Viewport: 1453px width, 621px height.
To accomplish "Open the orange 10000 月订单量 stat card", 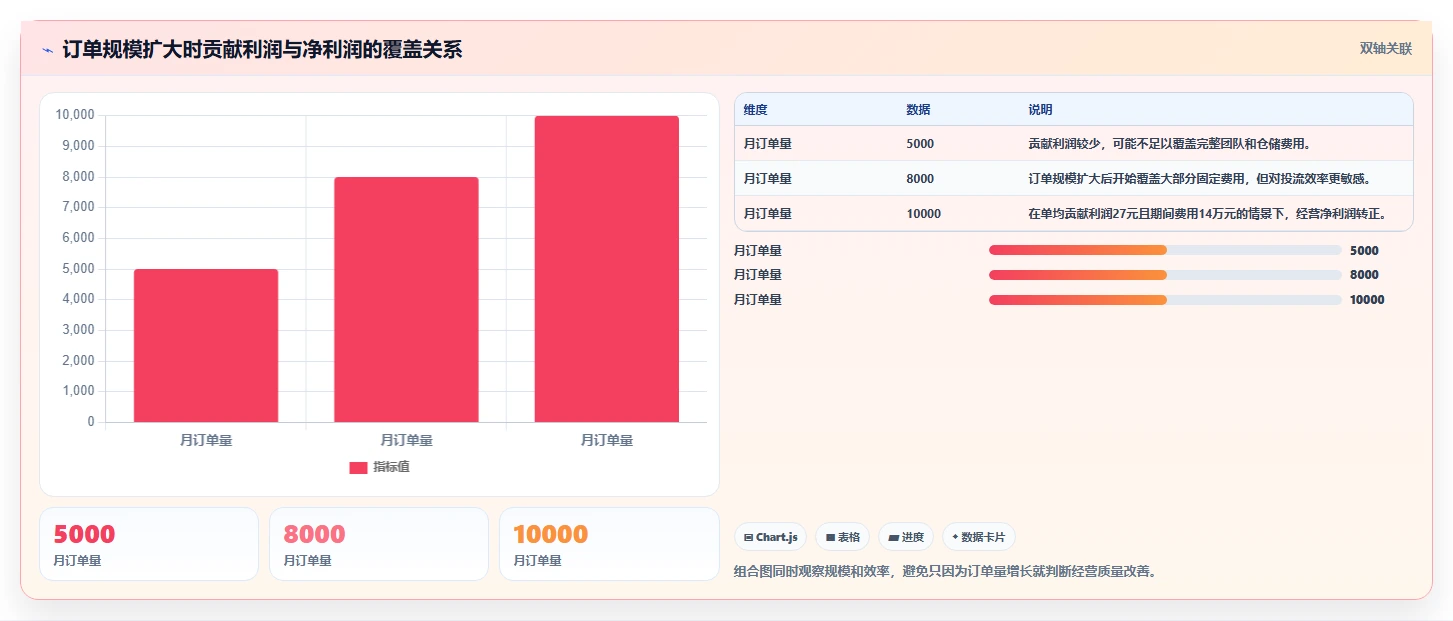I will [609, 544].
